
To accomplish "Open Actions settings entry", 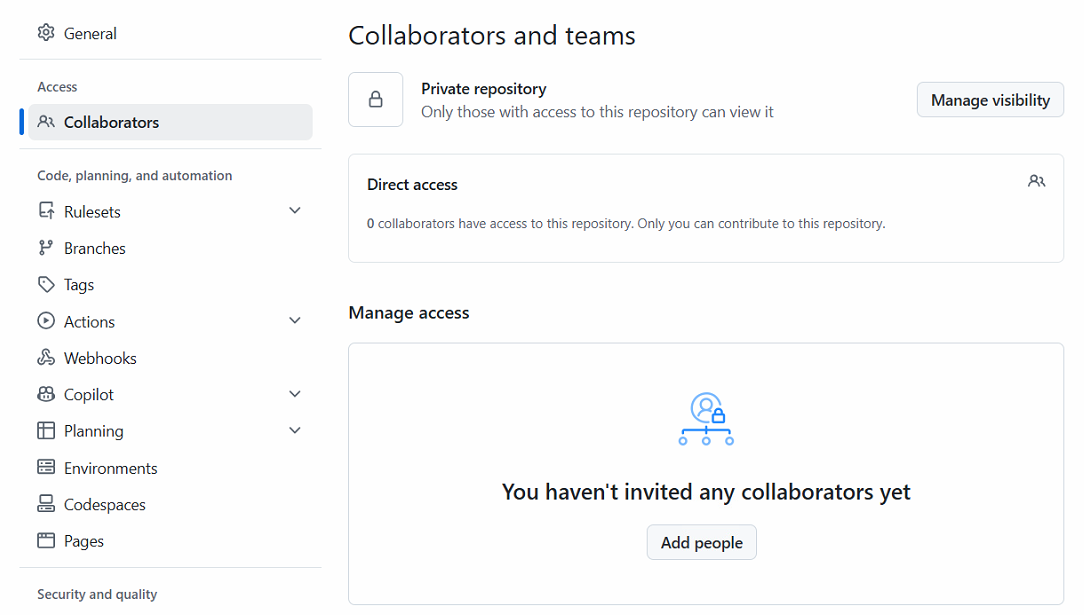I will click(170, 321).
